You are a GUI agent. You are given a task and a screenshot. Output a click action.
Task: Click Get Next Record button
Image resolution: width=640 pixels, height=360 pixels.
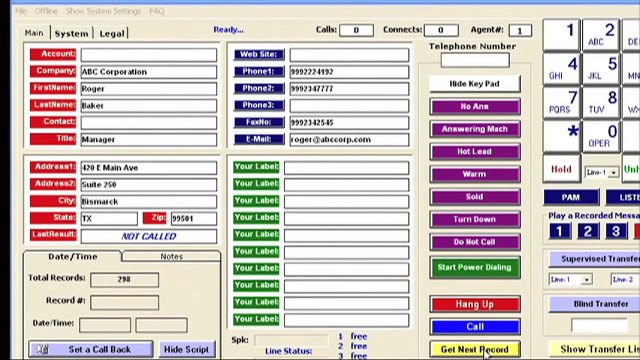(475, 349)
